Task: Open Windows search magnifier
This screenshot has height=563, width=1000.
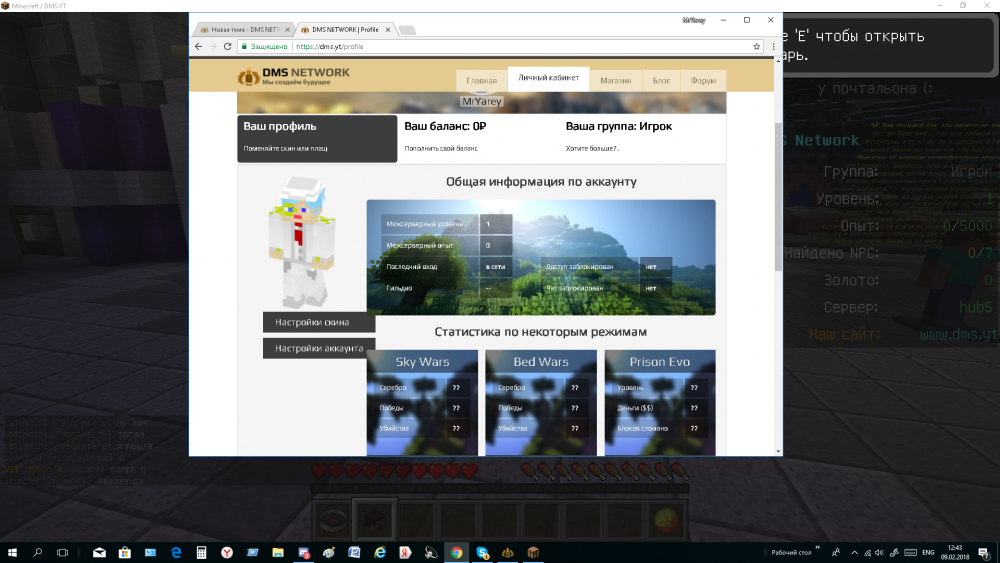Action: (37, 552)
